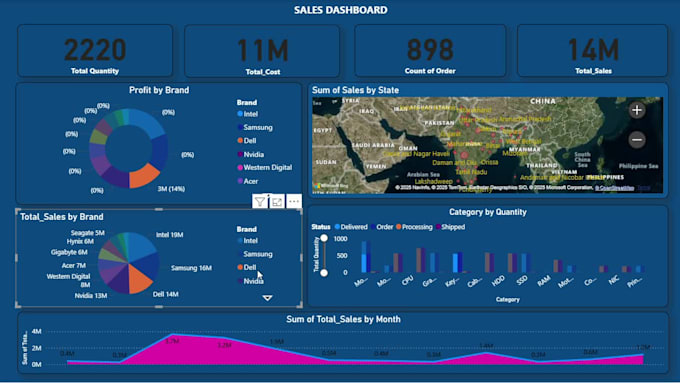
Task: Select Intel in Profit by Brand legend
Action: point(248,114)
